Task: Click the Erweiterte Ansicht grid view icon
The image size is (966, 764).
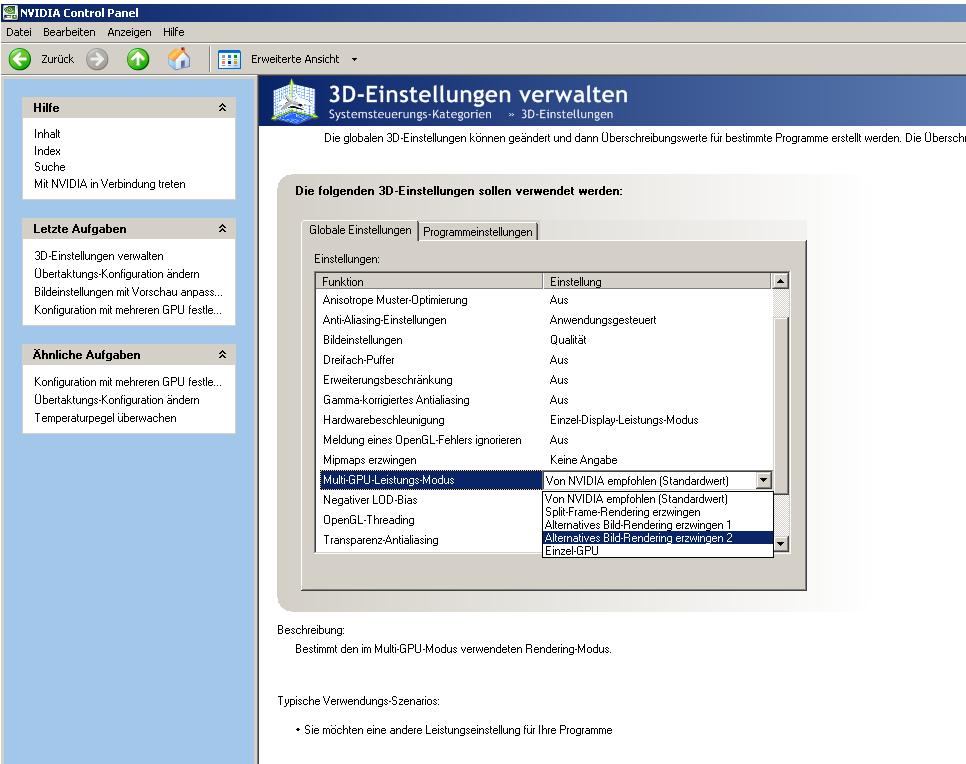Action: [229, 59]
